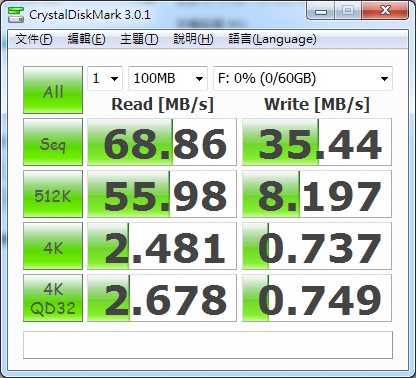Open the 主題(T) menu
Screen dimensions: 417x378
pyautogui.click(x=139, y=39)
